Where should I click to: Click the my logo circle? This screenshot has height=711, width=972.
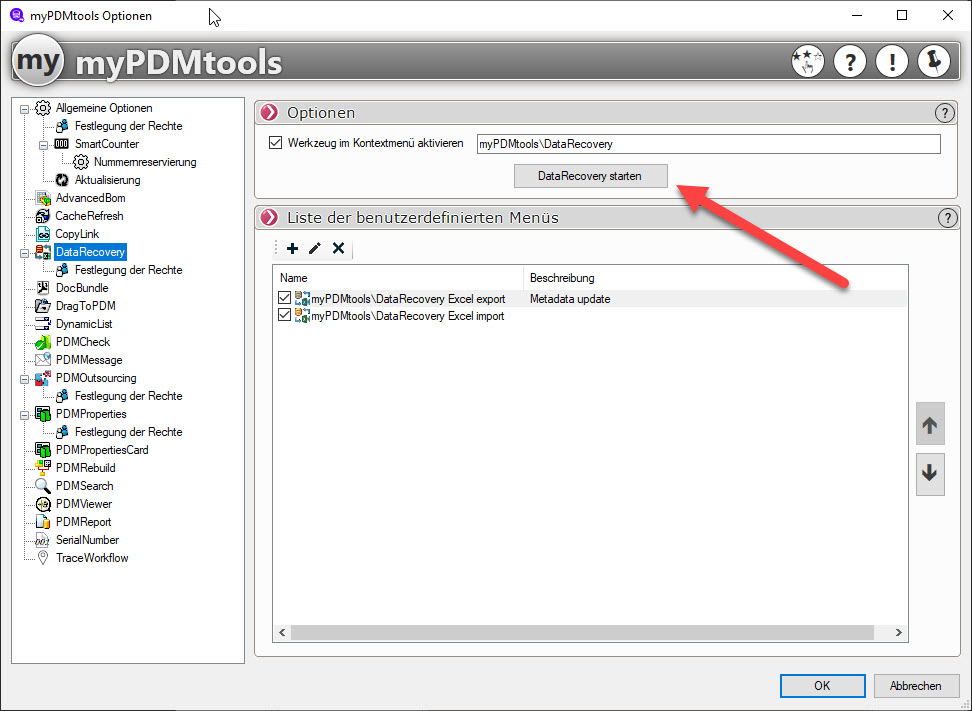38,61
